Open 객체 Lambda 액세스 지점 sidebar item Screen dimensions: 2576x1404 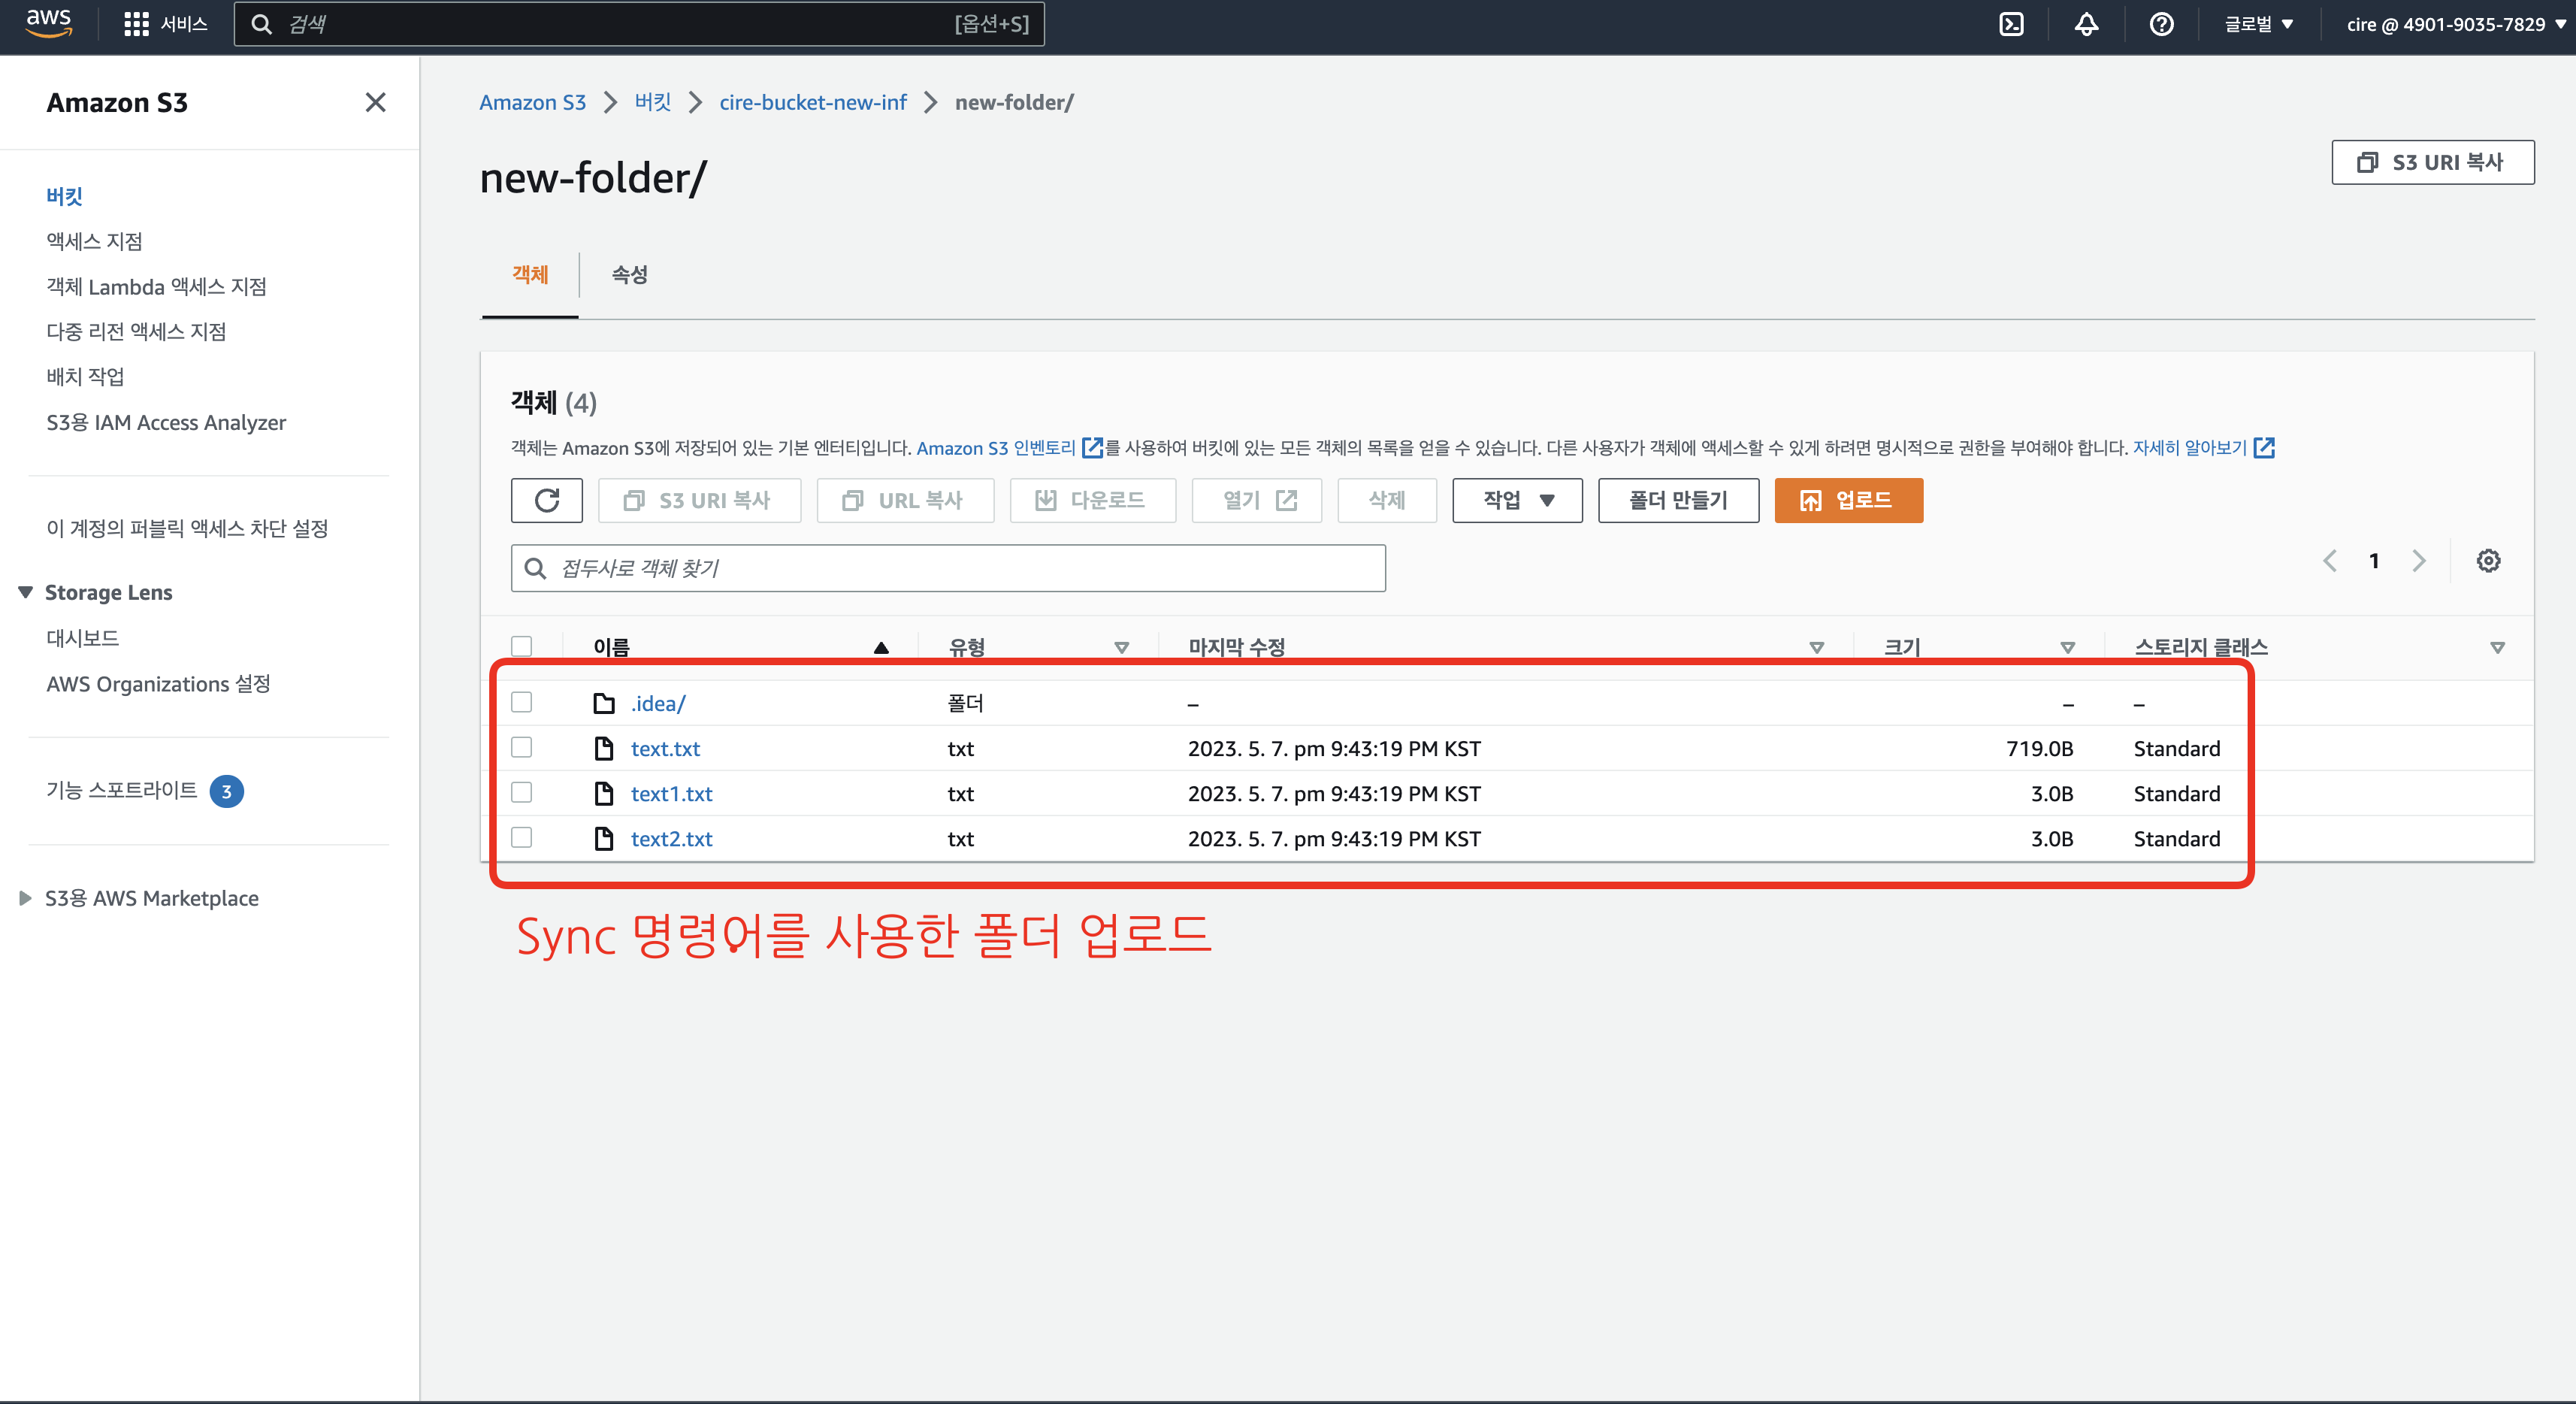pos(156,286)
